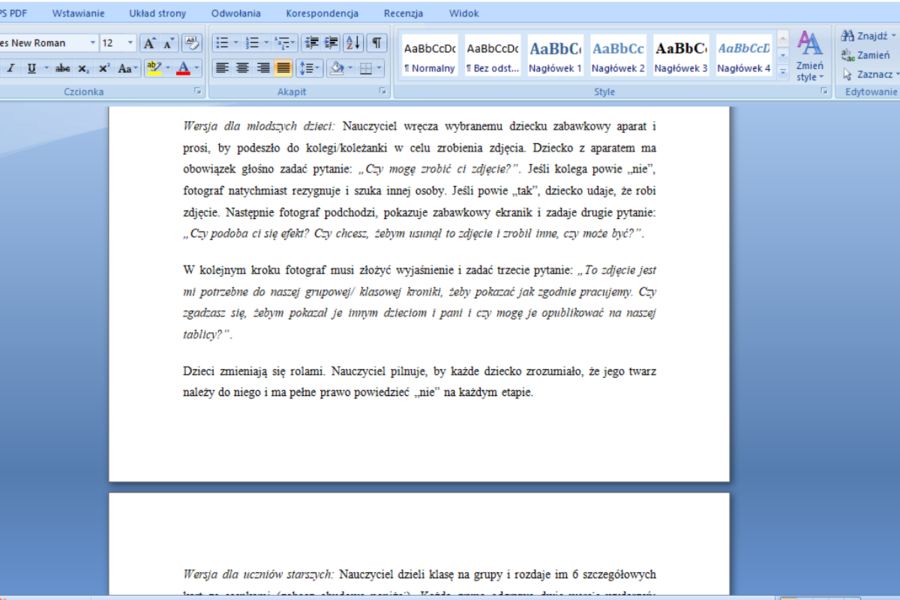Image resolution: width=900 pixels, height=600 pixels.
Task: Open the Wstawianie tab
Action: tap(78, 13)
